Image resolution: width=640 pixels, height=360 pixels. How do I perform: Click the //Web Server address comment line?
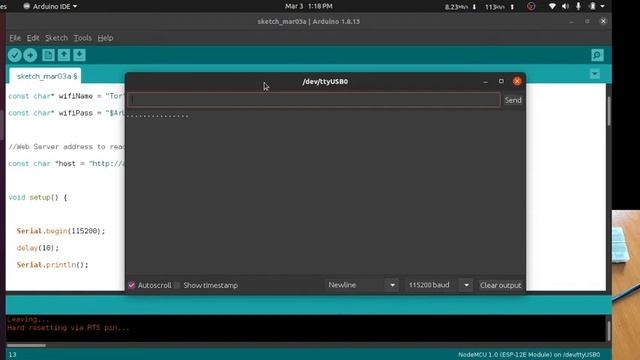66,147
